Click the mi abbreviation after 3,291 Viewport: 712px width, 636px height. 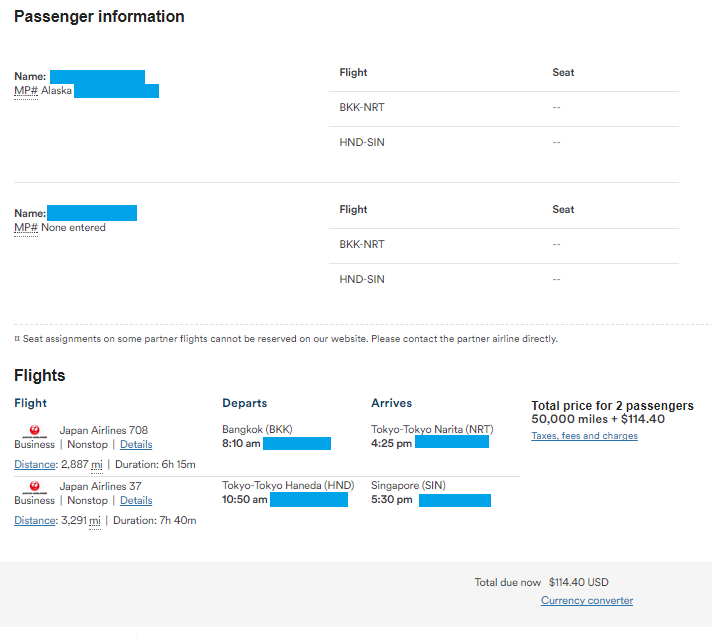95,520
